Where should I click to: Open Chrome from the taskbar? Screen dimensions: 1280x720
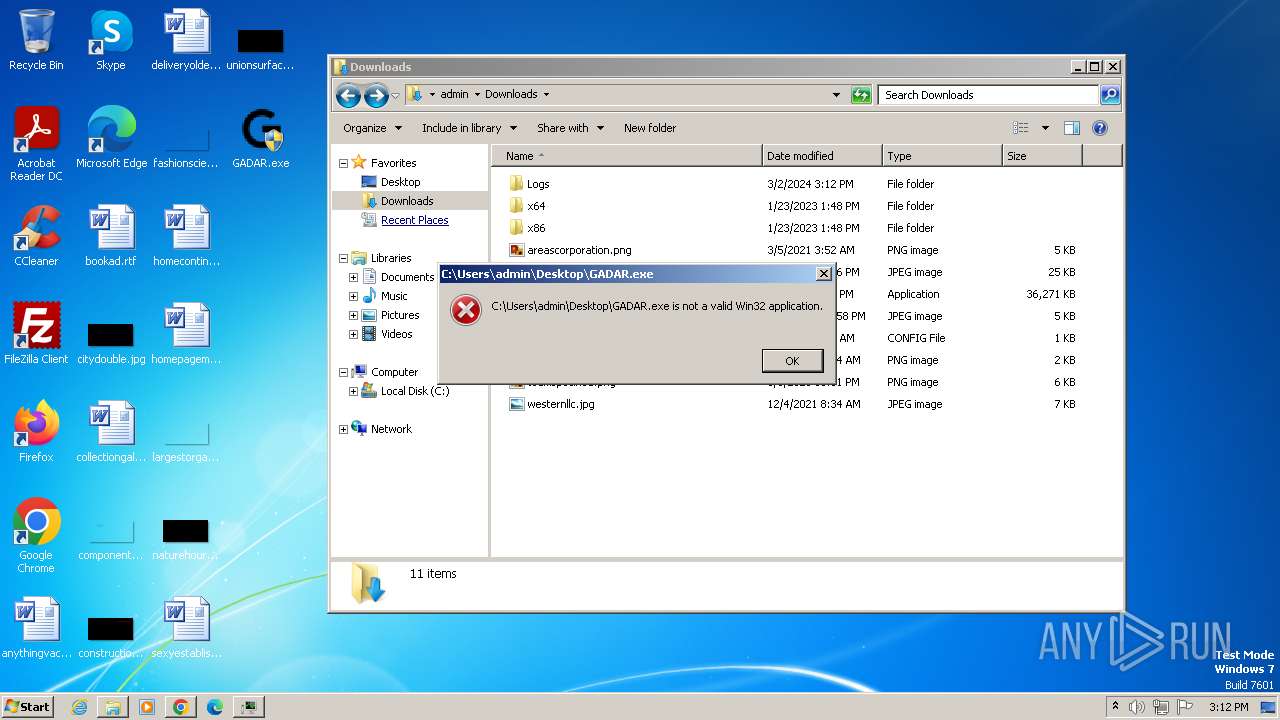[181, 707]
